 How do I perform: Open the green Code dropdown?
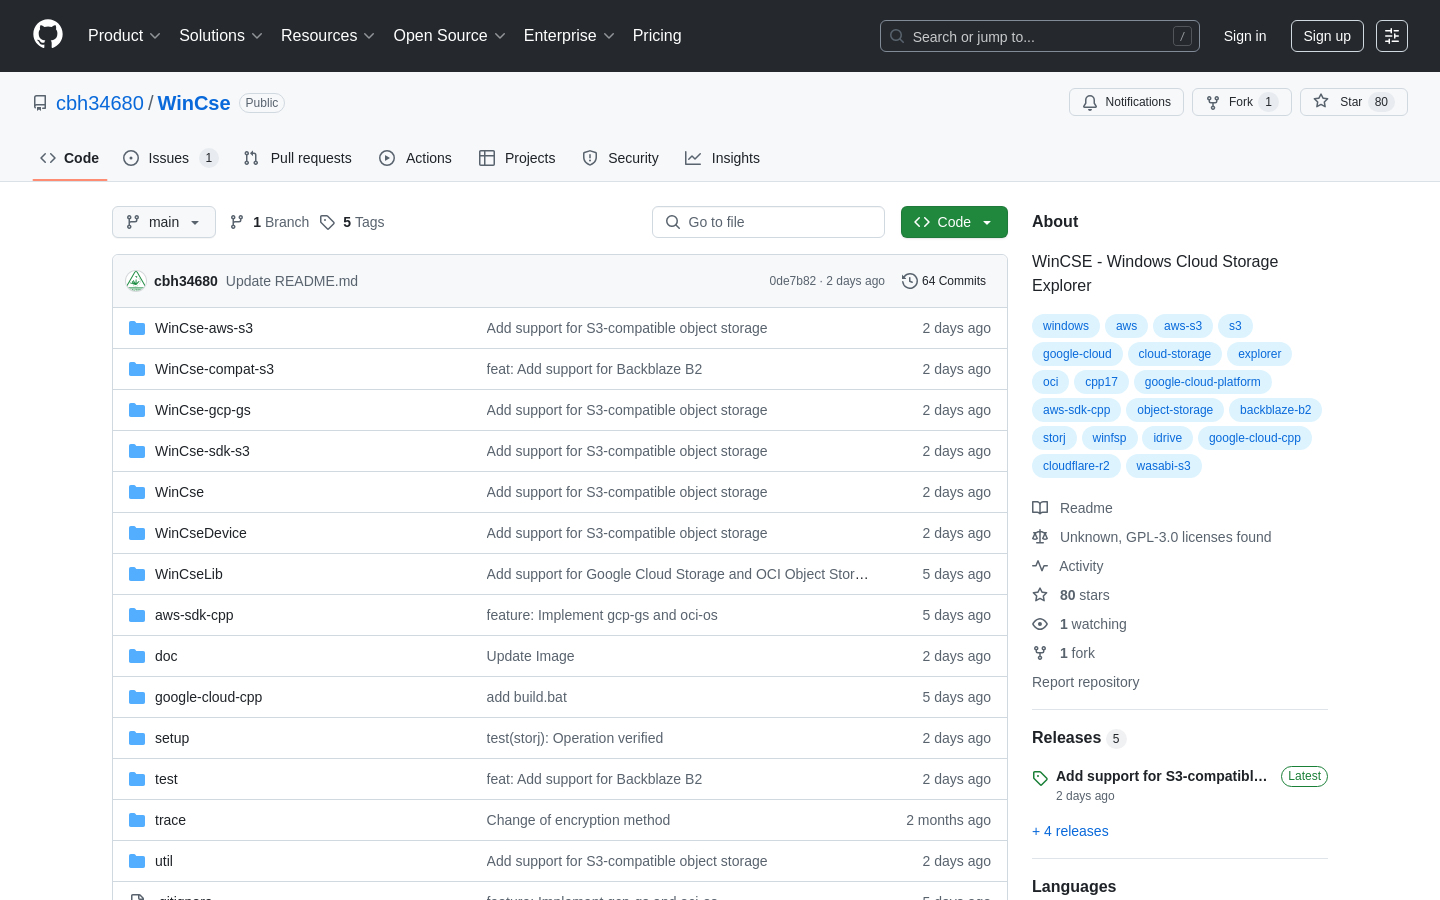954,222
